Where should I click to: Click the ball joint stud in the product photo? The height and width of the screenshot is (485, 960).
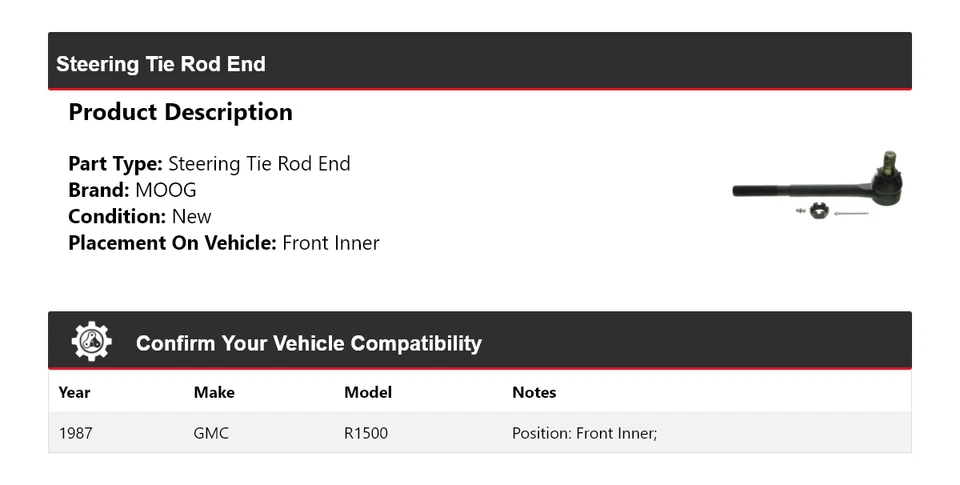pyautogui.click(x=887, y=160)
